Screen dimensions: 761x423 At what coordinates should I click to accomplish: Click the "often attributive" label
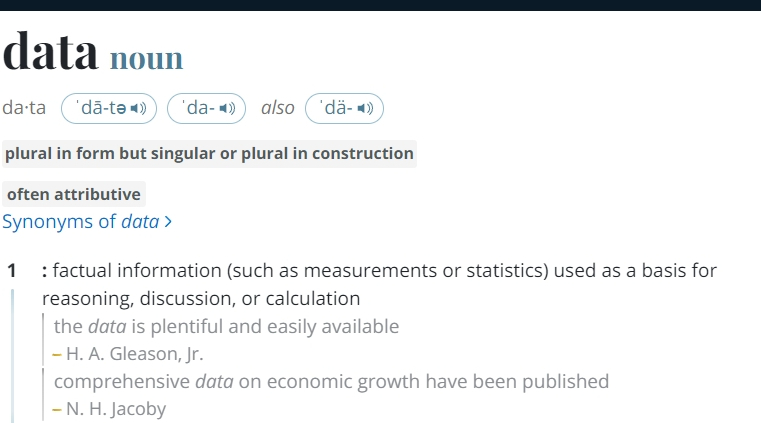coord(74,194)
